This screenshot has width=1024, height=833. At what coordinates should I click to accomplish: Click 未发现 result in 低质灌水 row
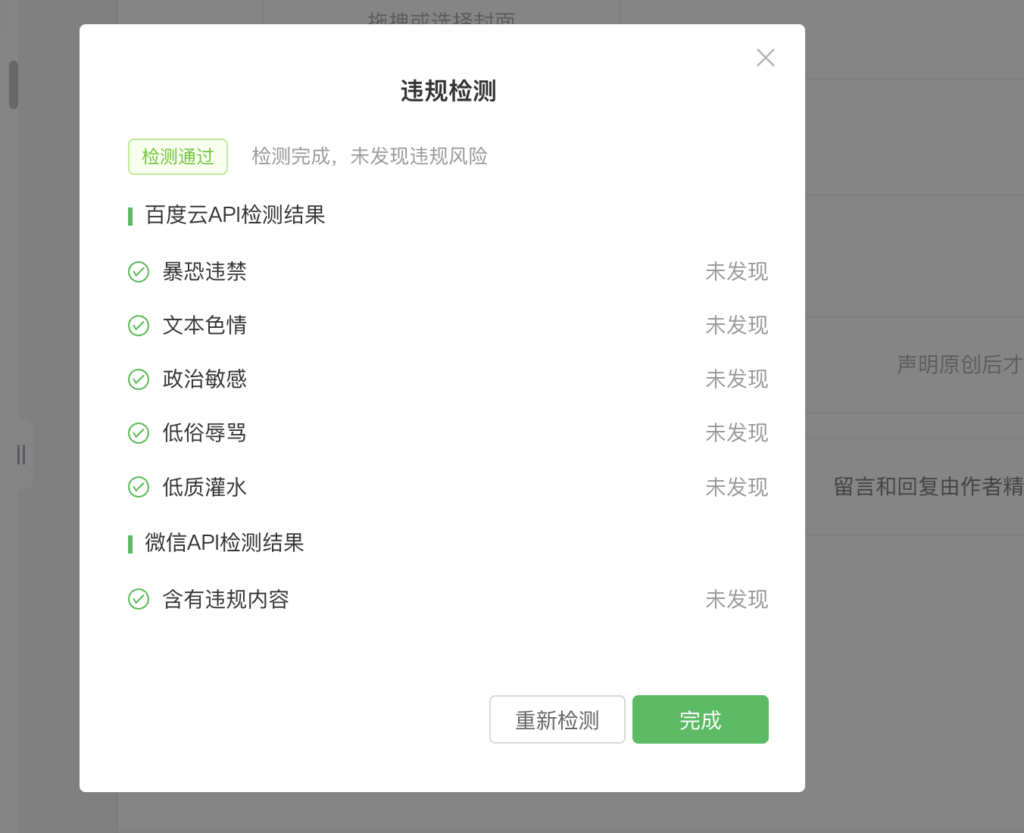tap(737, 487)
